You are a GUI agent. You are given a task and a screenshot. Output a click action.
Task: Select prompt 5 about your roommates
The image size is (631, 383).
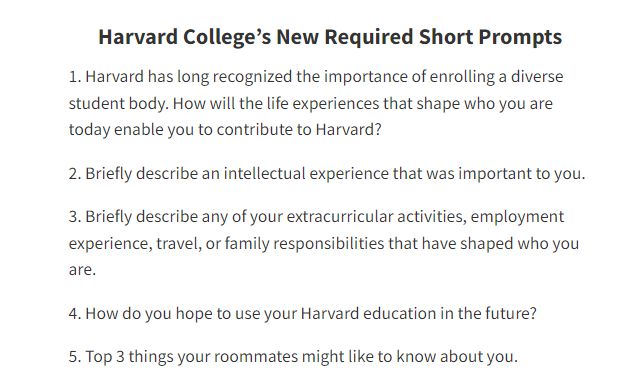click(x=293, y=356)
